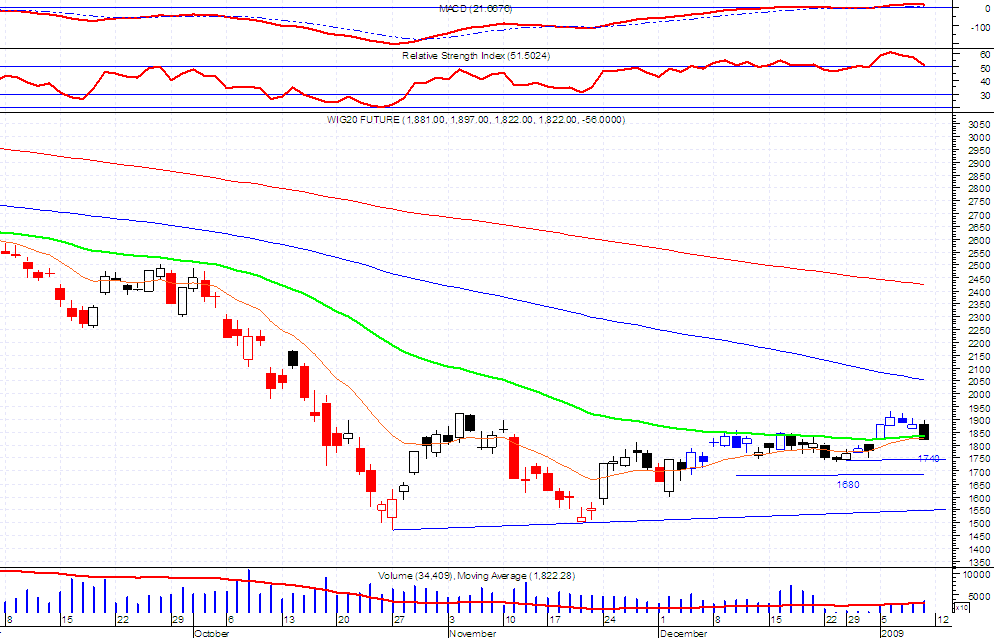Click the x10 volume scale indicator
Screen dimensions: 994x638
click(960, 608)
